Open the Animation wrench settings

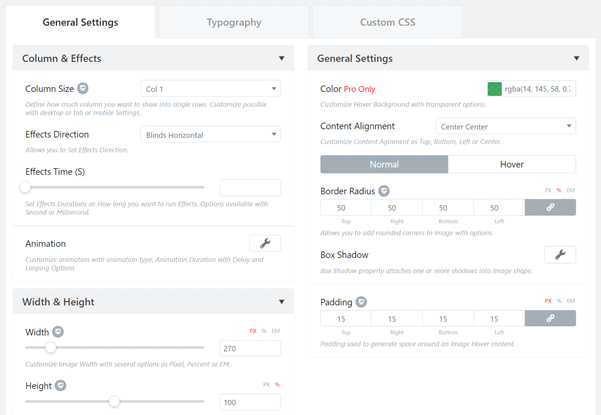(265, 243)
